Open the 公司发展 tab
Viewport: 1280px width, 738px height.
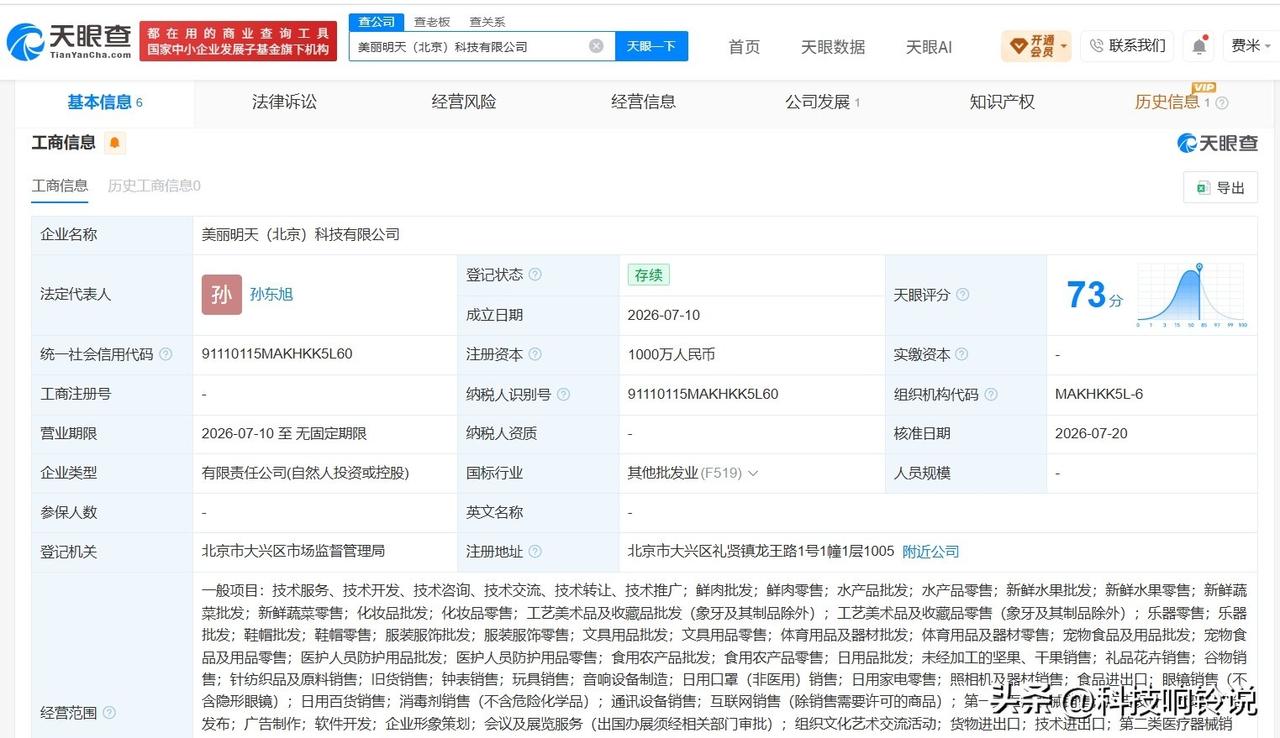click(823, 102)
